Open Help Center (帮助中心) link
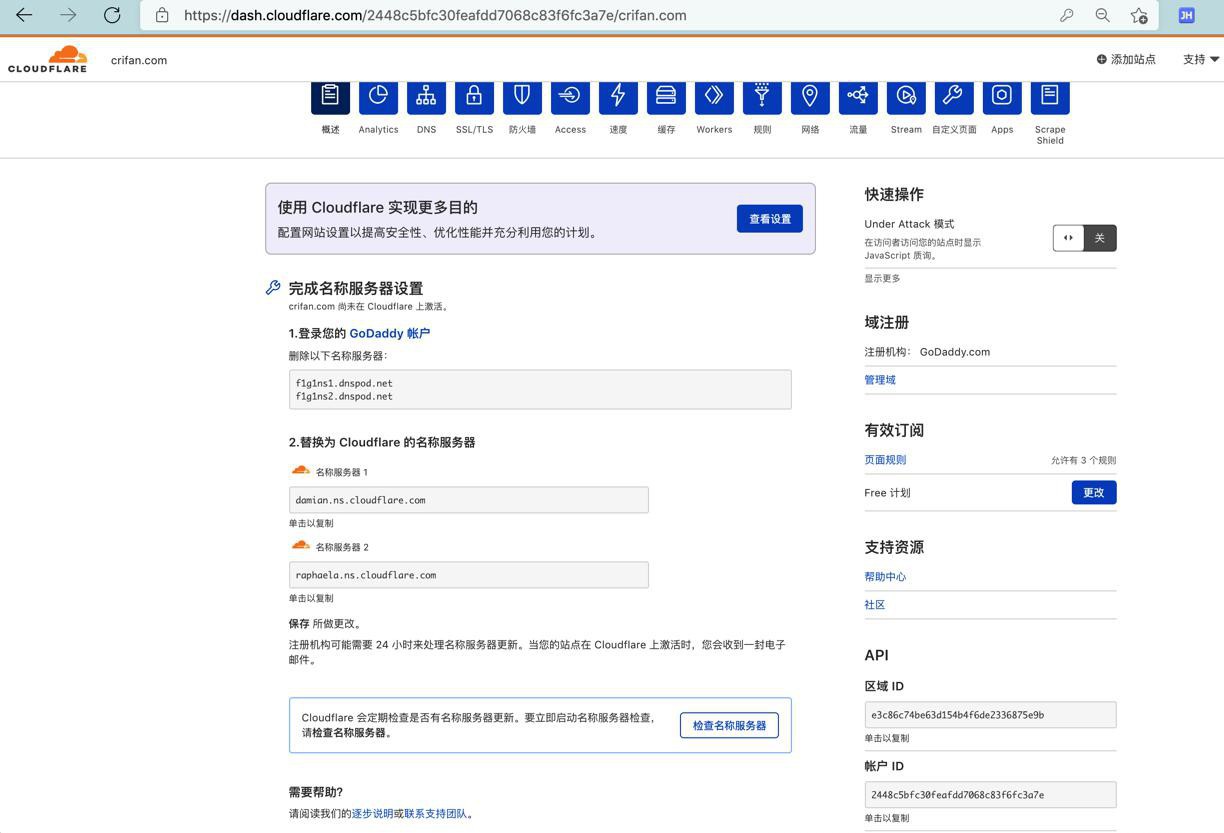The image size is (1224, 833). 885,577
